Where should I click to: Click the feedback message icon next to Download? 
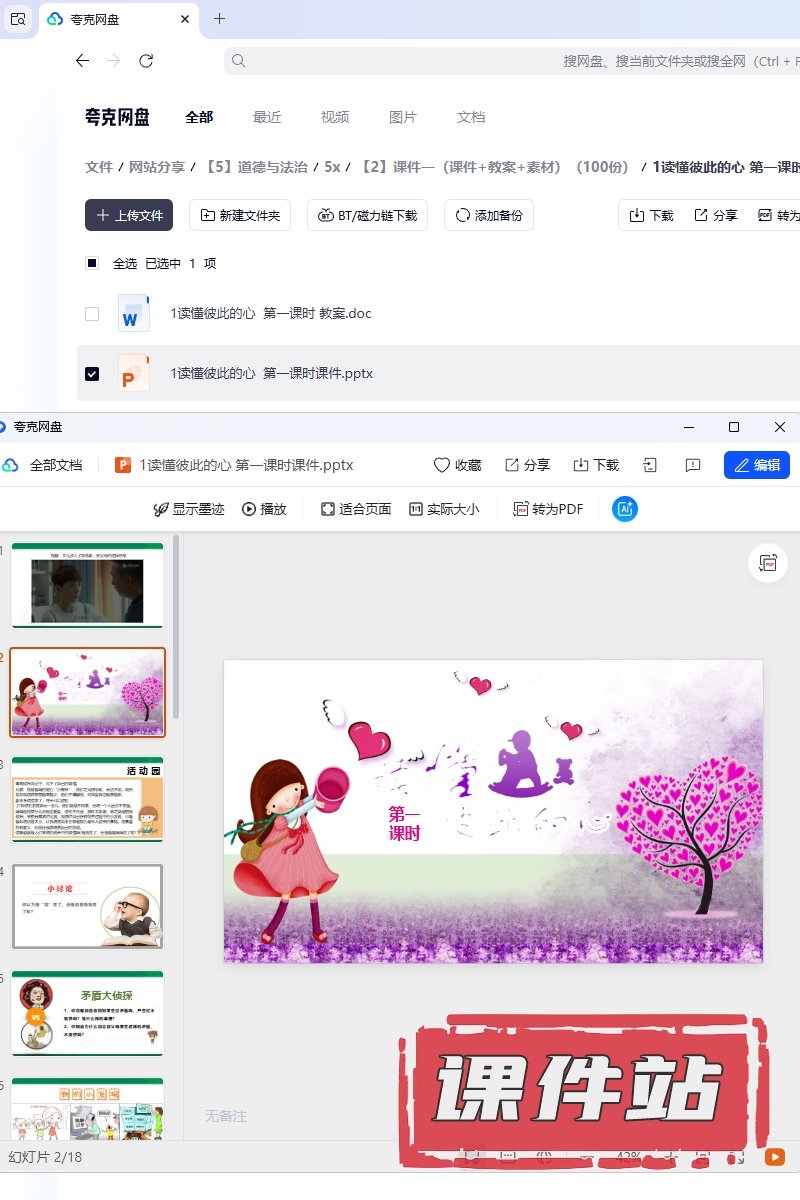(x=692, y=465)
